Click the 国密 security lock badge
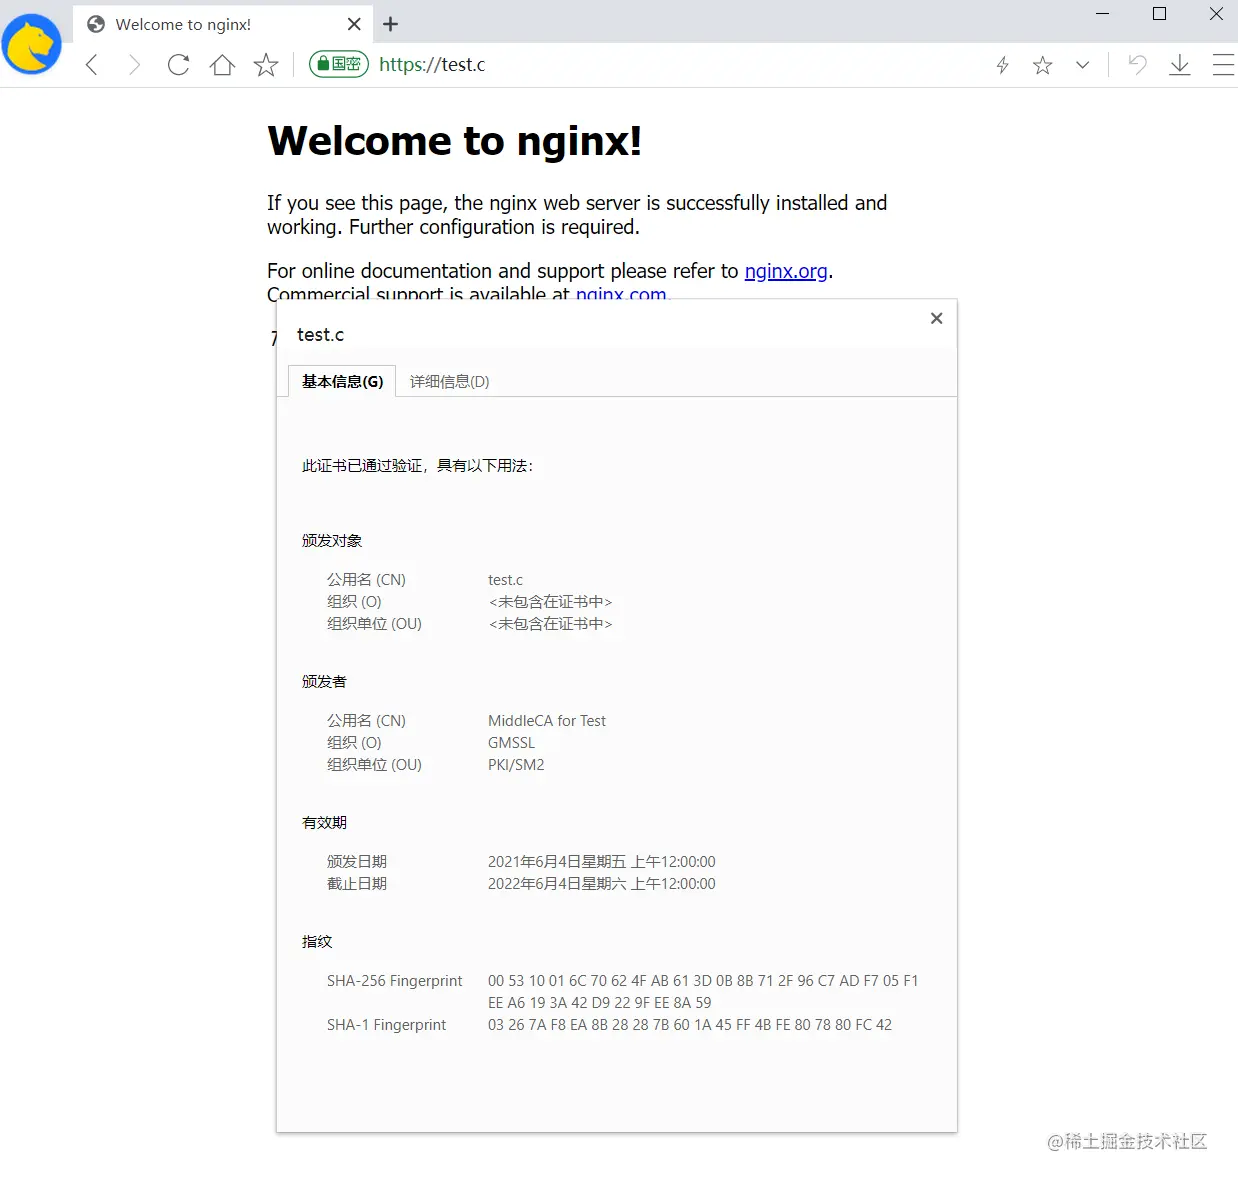This screenshot has height=1182, width=1238. click(339, 64)
